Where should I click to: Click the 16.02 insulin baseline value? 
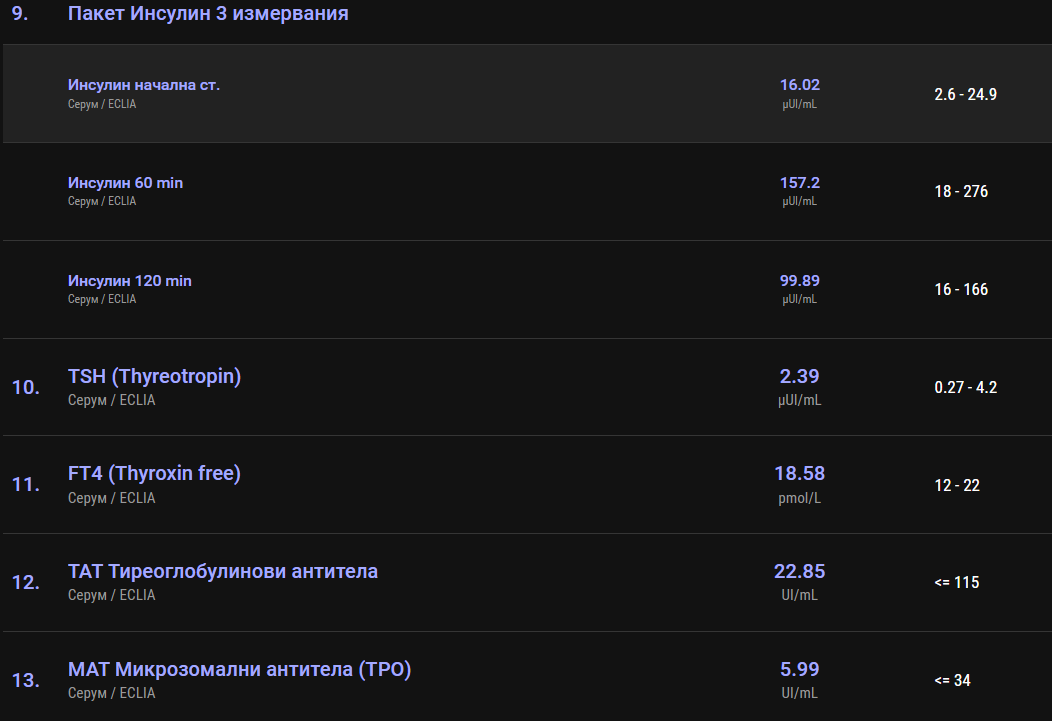(799, 85)
